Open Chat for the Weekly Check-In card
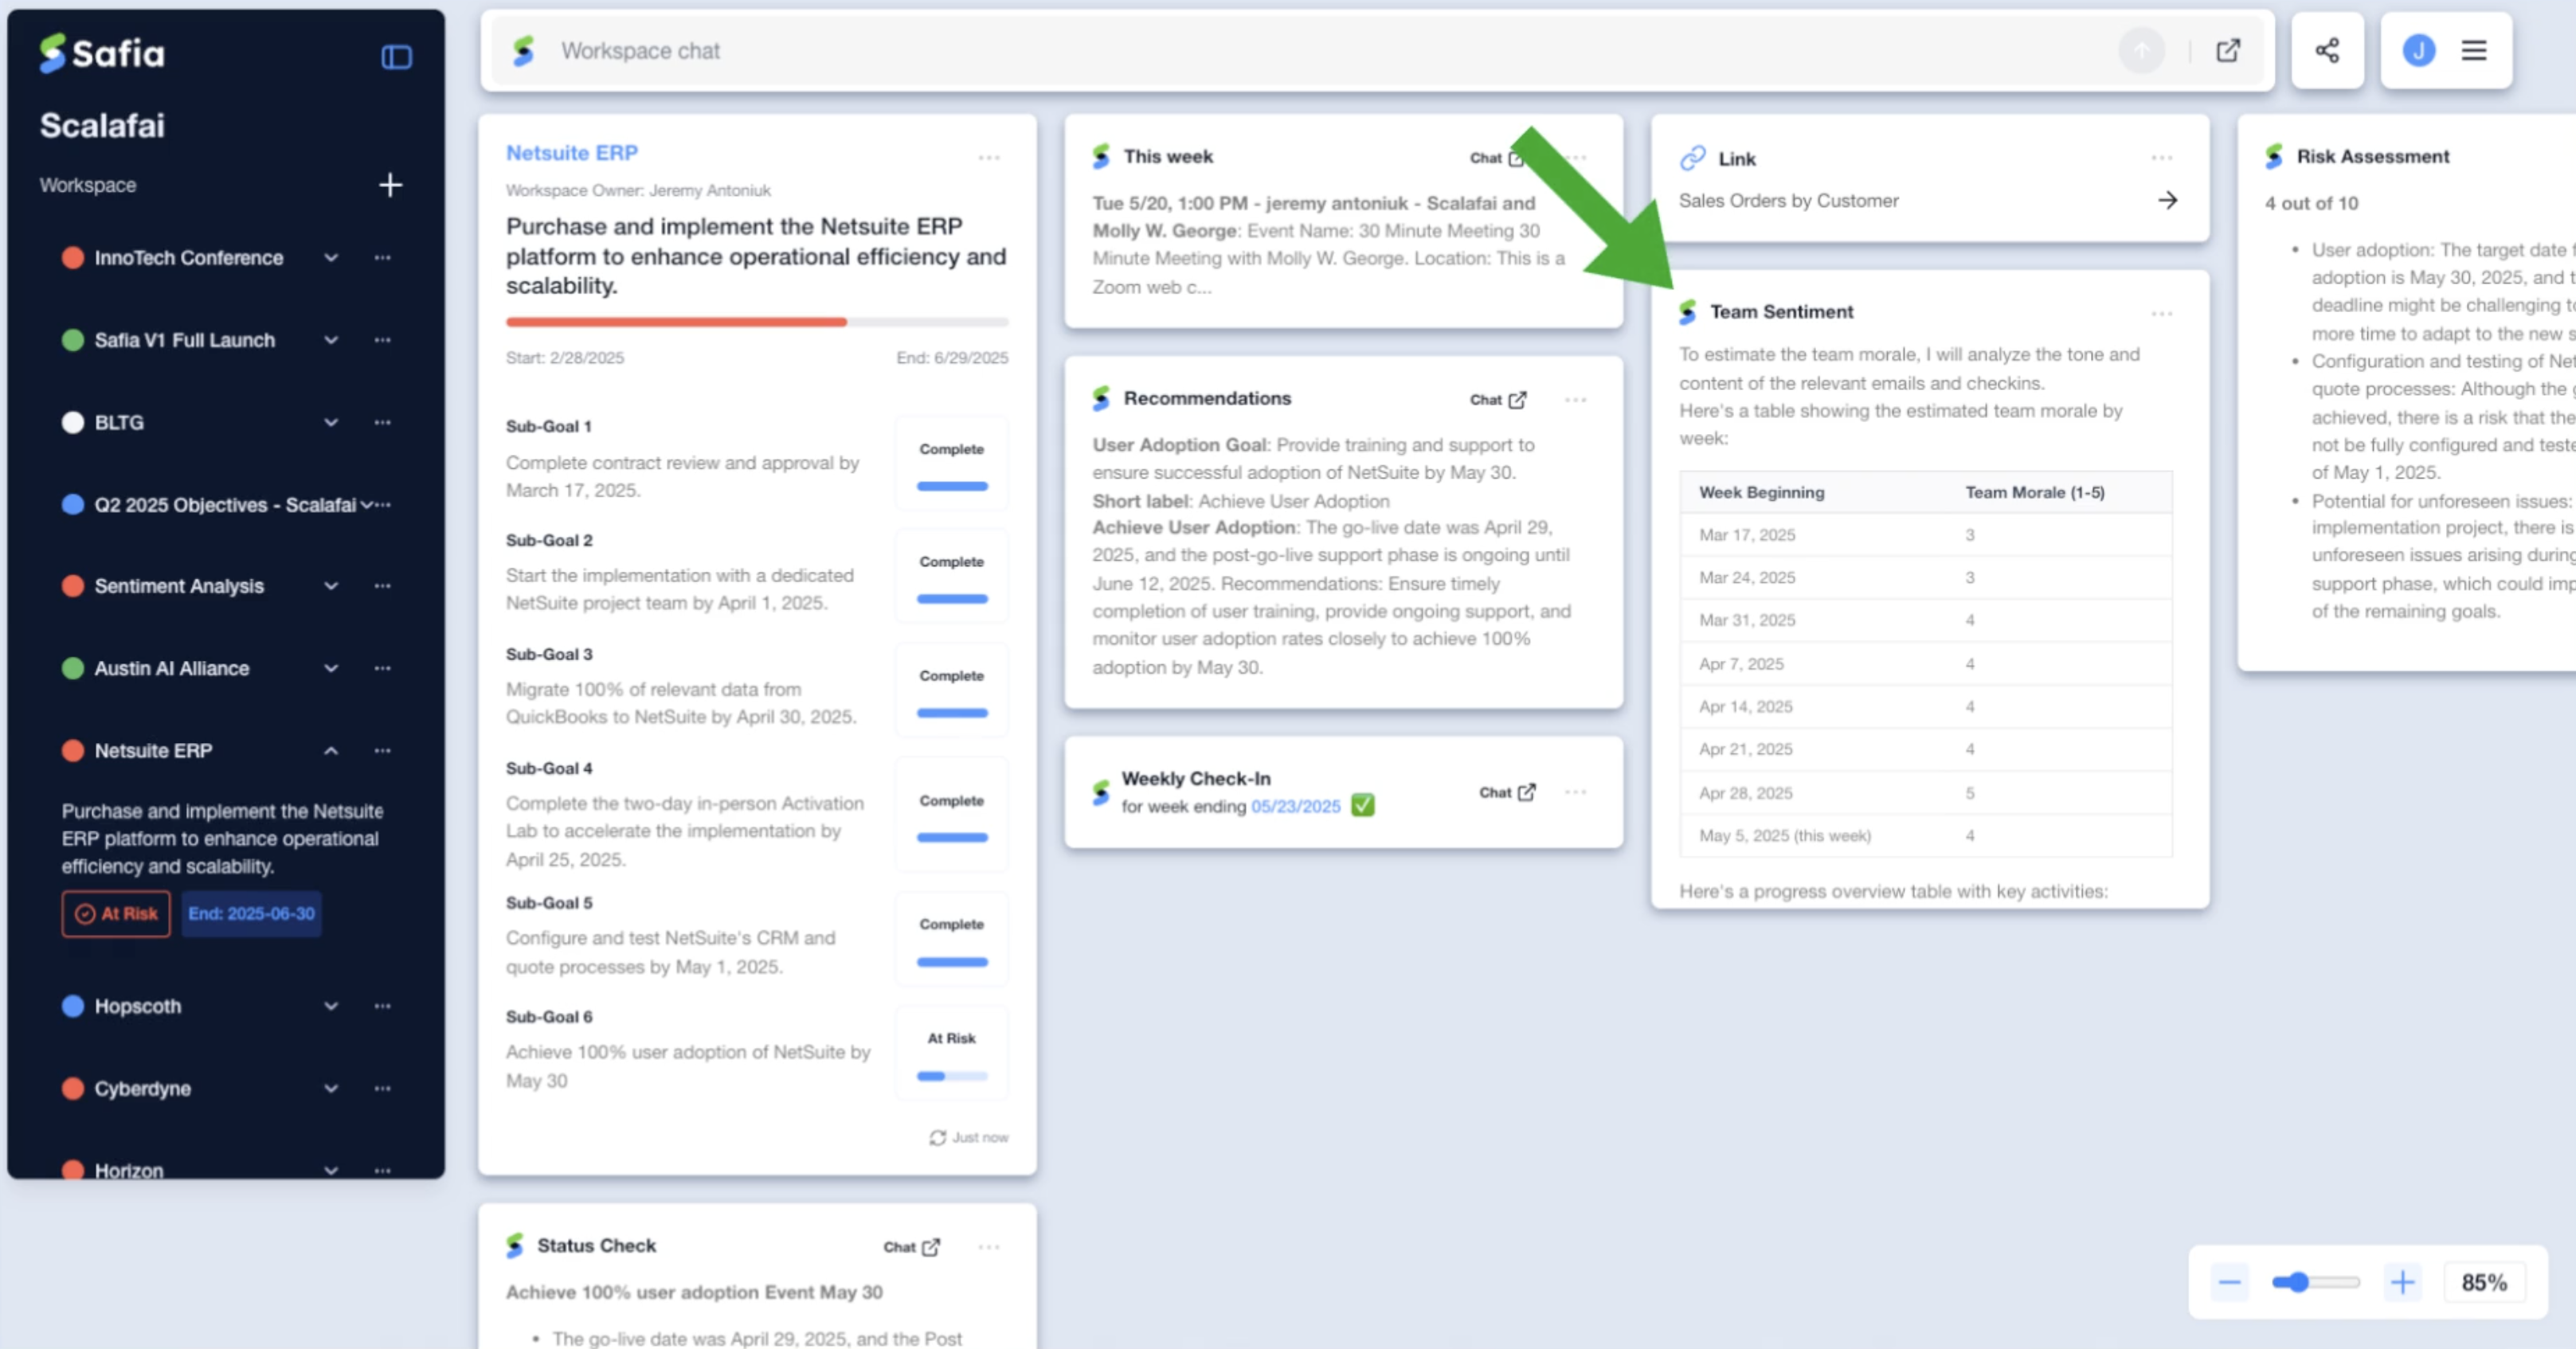The width and height of the screenshot is (2576, 1349). click(1508, 792)
